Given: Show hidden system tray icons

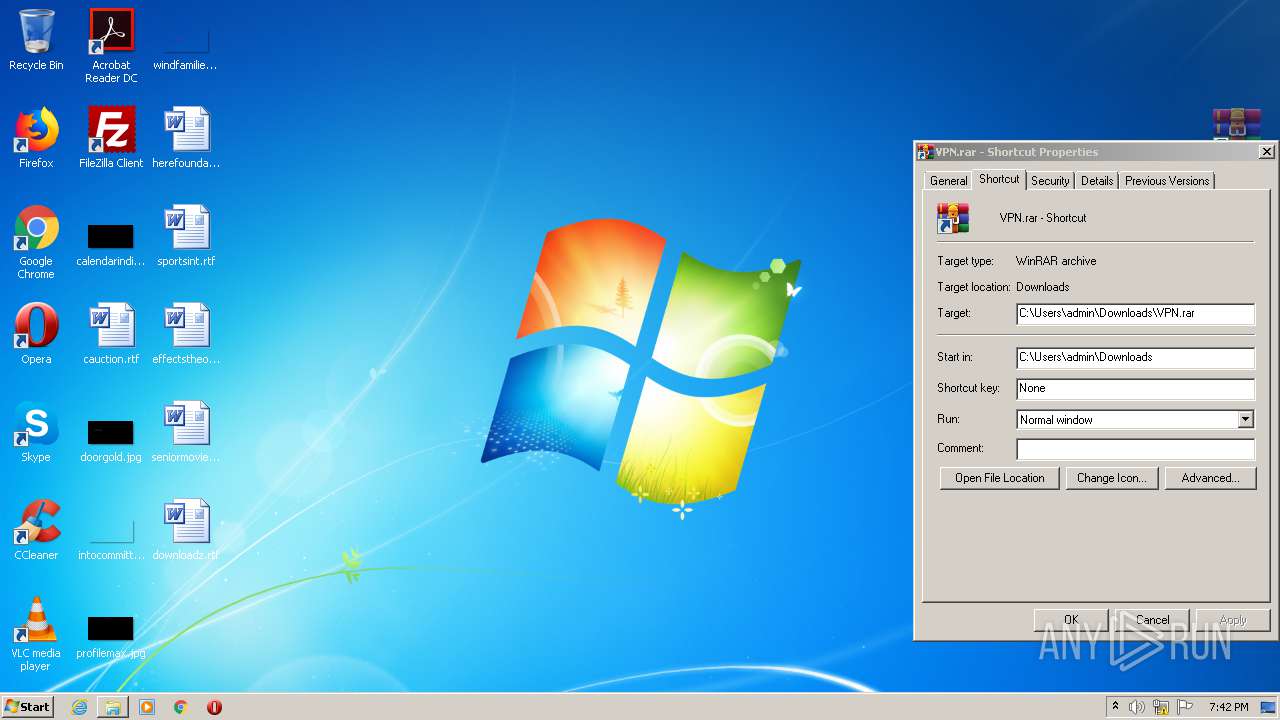Looking at the screenshot, I should 1115,707.
